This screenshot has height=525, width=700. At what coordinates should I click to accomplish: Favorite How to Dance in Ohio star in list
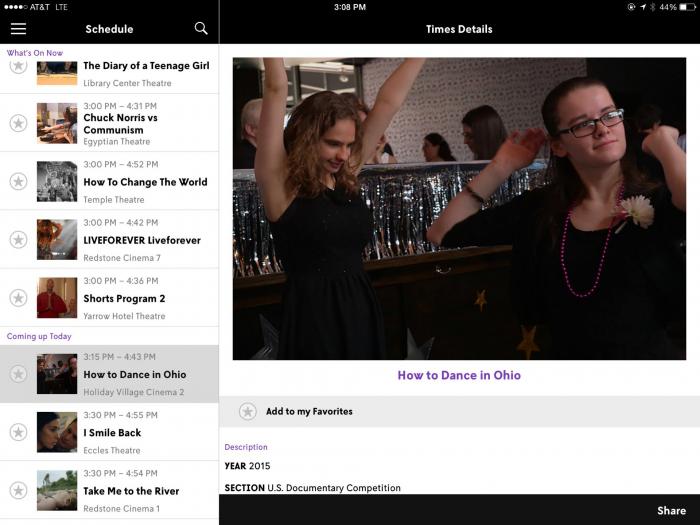(x=18, y=374)
